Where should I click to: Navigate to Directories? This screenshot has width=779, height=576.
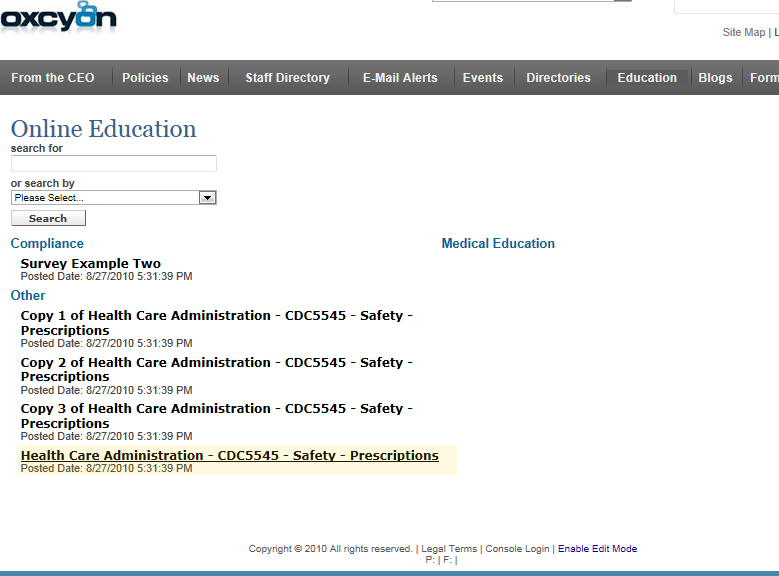[x=558, y=78]
